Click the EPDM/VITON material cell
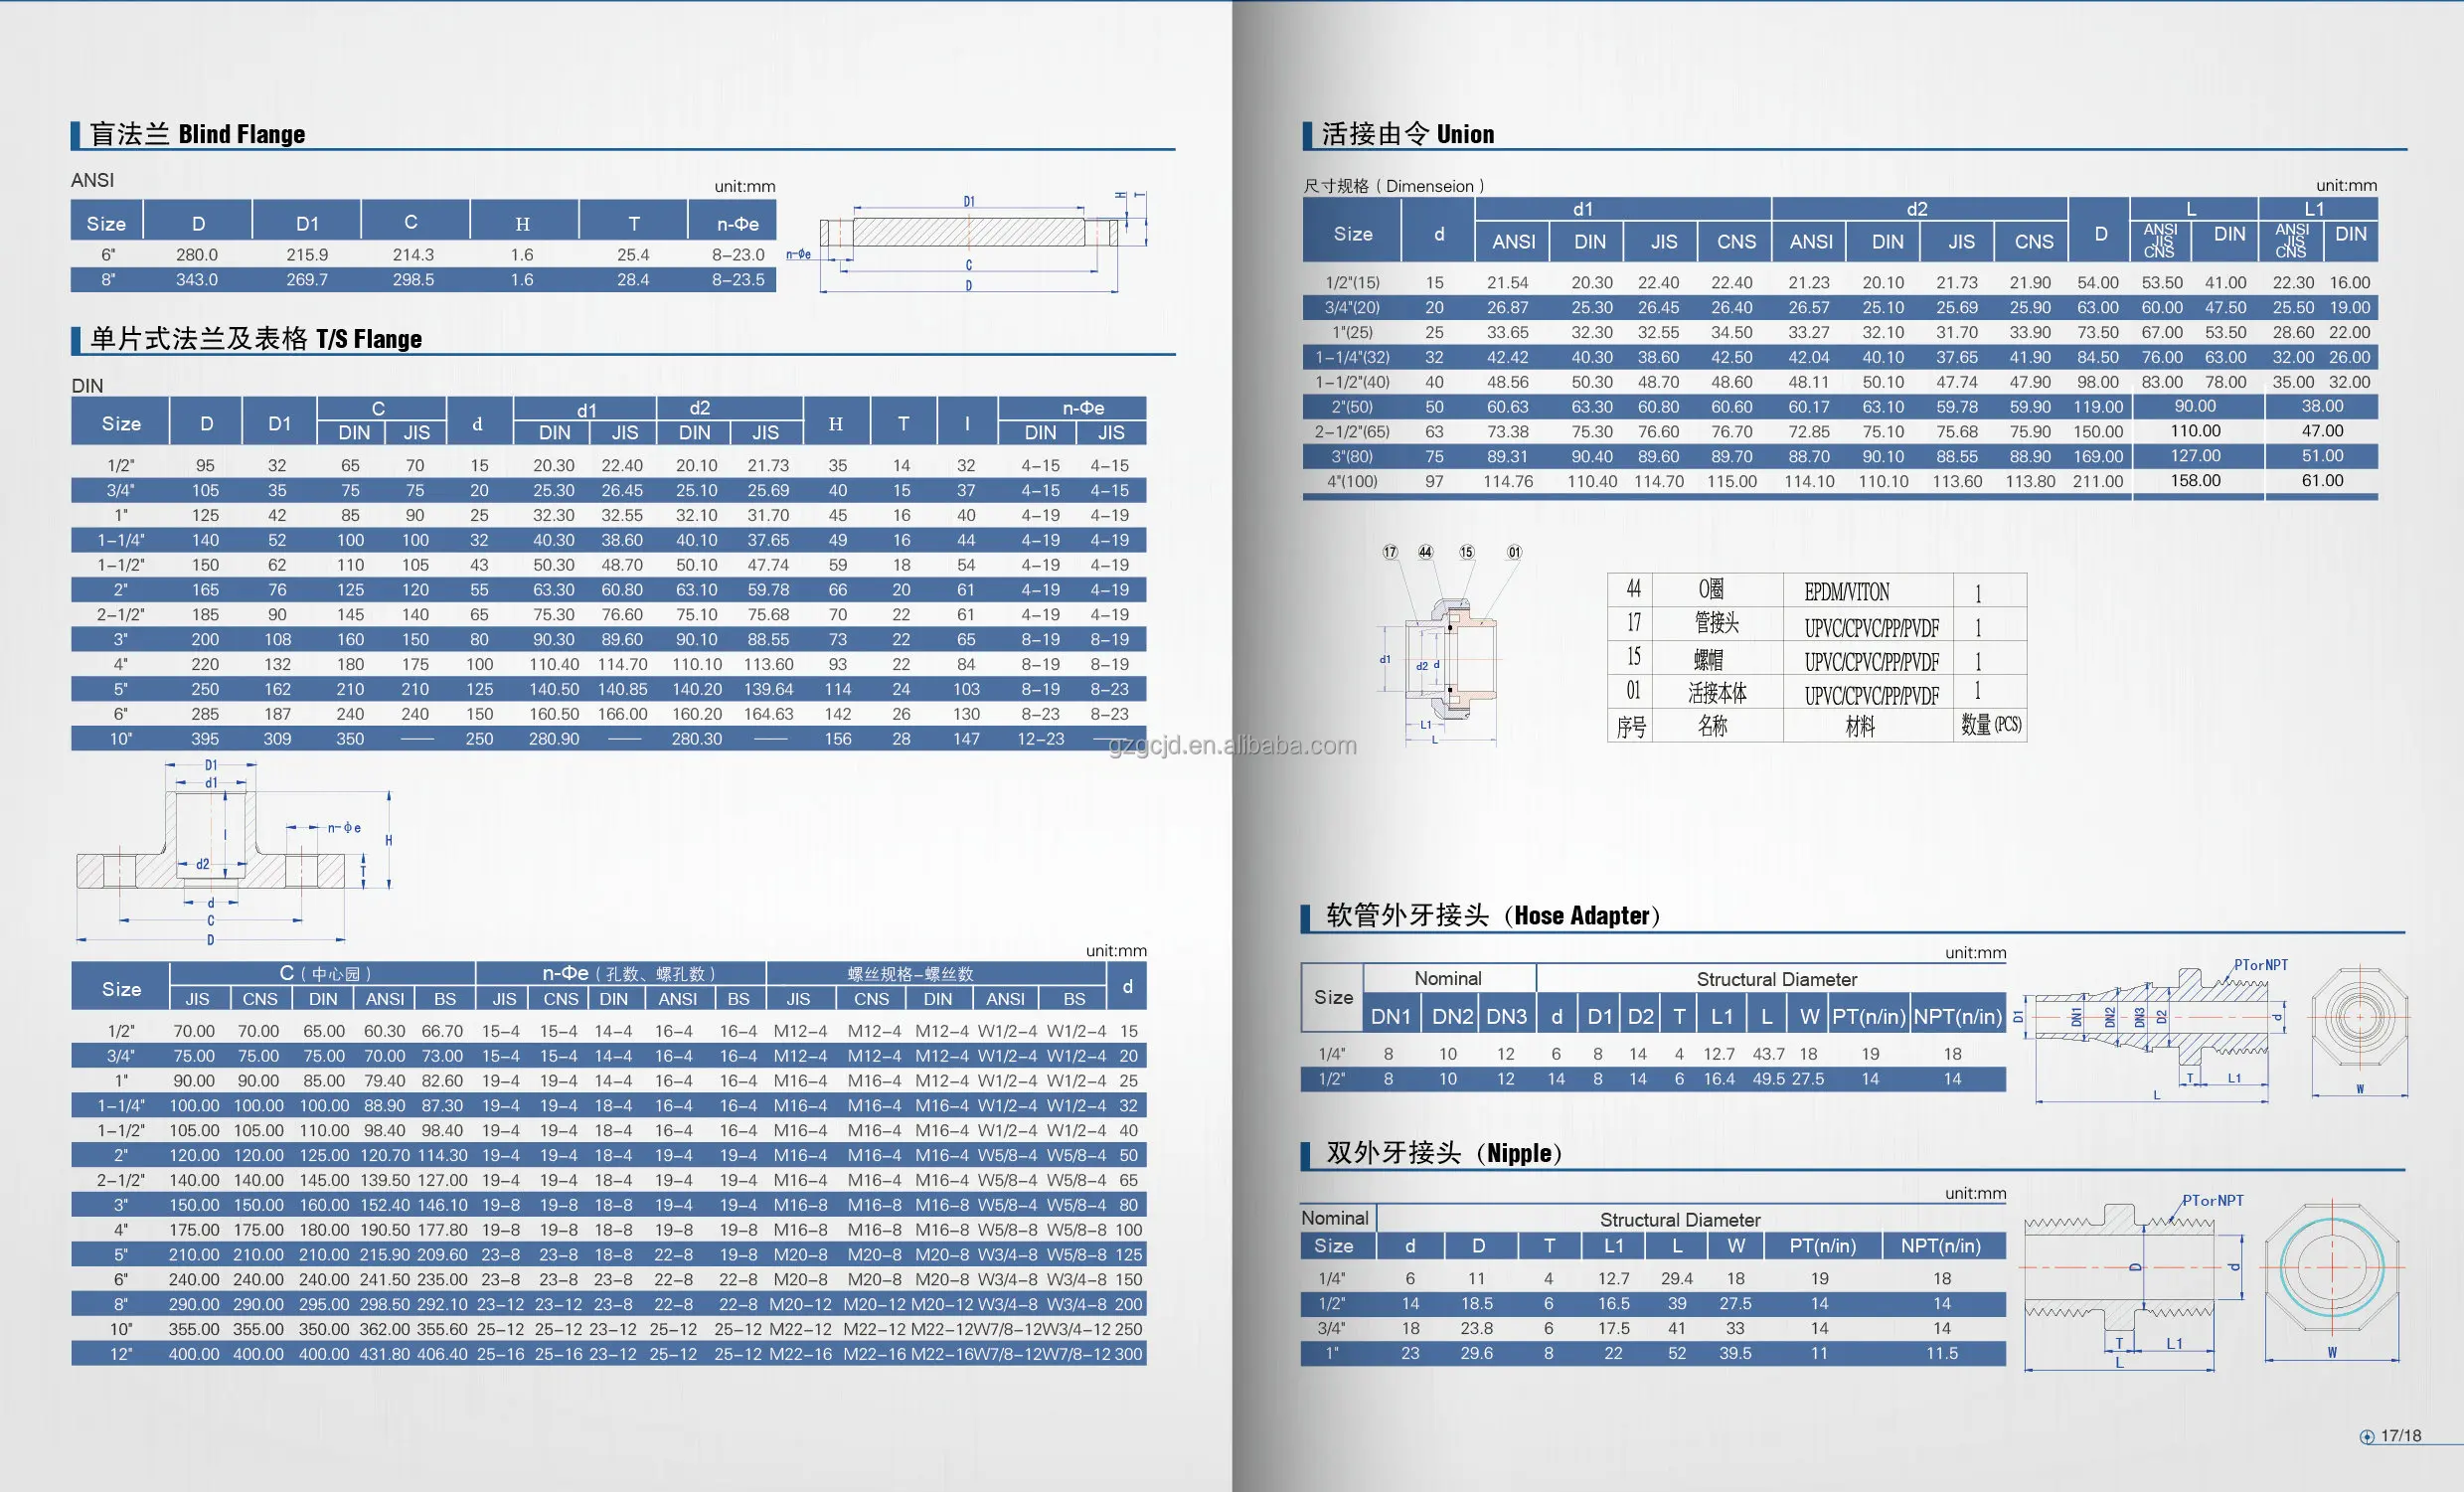Screen dimensions: 2464x1492 pyautogui.click(x=1847, y=592)
